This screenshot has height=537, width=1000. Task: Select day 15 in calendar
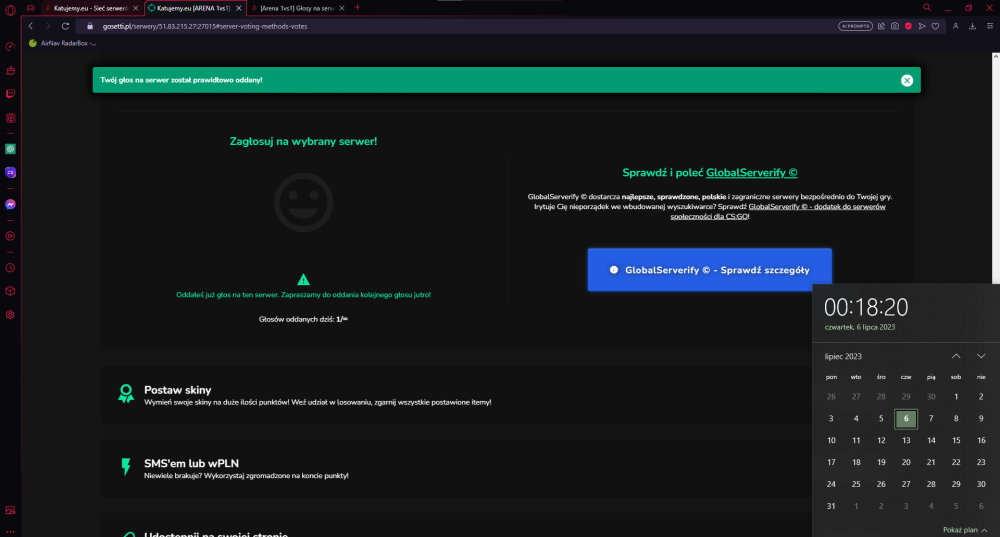coord(956,440)
